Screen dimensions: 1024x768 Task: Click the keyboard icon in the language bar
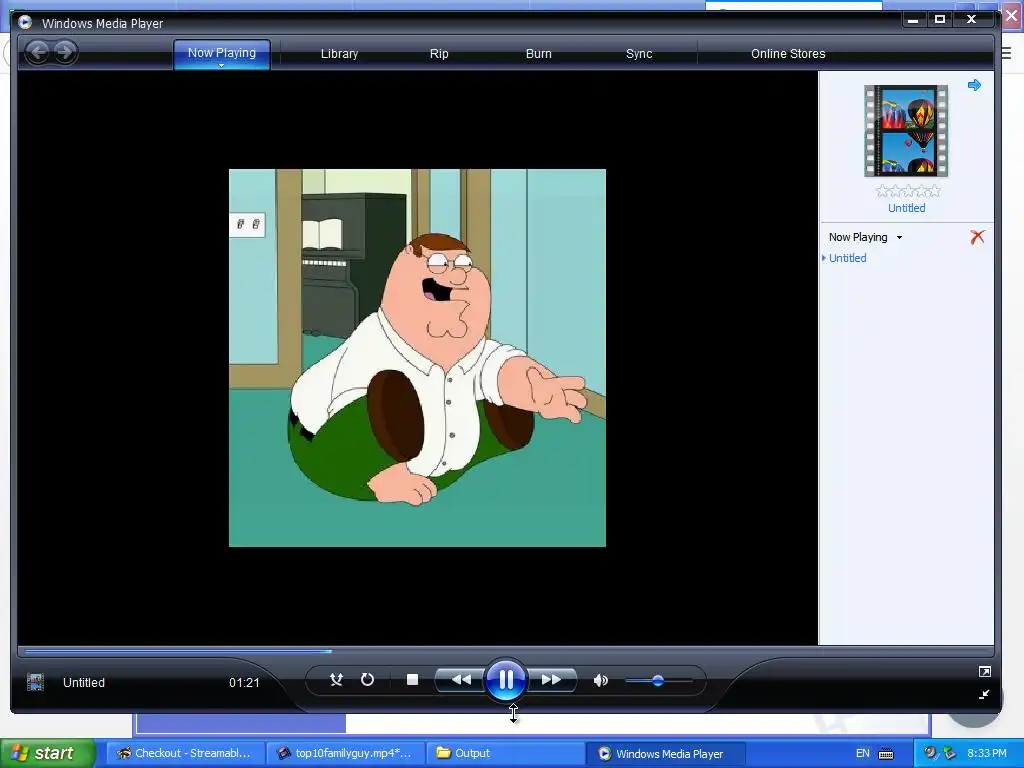[886, 754]
